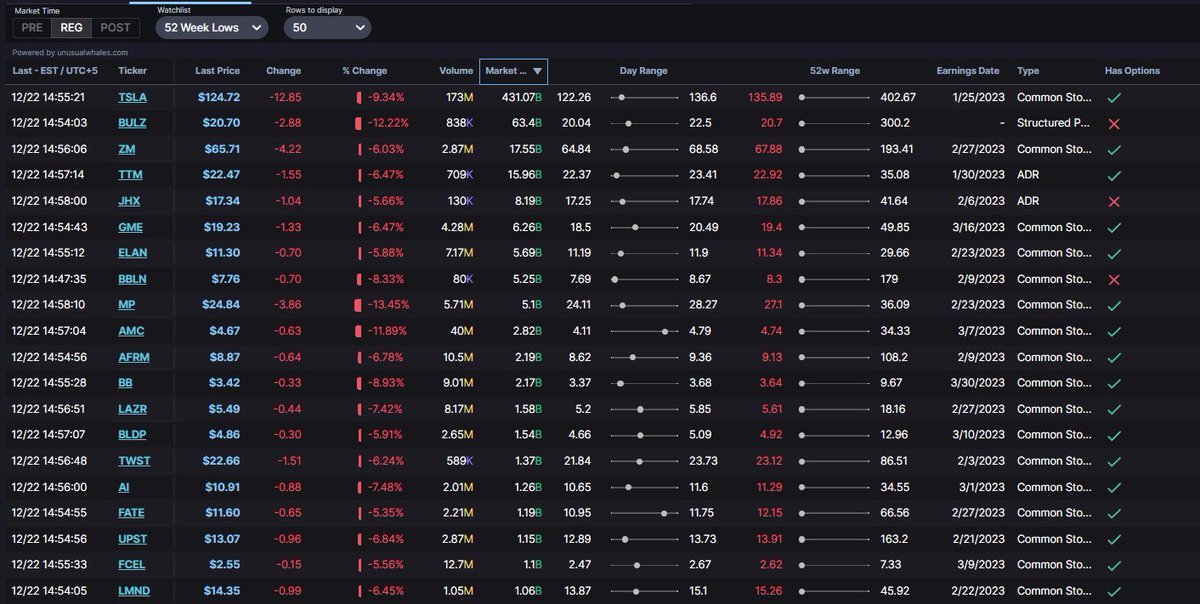The width and height of the screenshot is (1200, 604).
Task: Open the ZM ticker link
Action: (126, 149)
